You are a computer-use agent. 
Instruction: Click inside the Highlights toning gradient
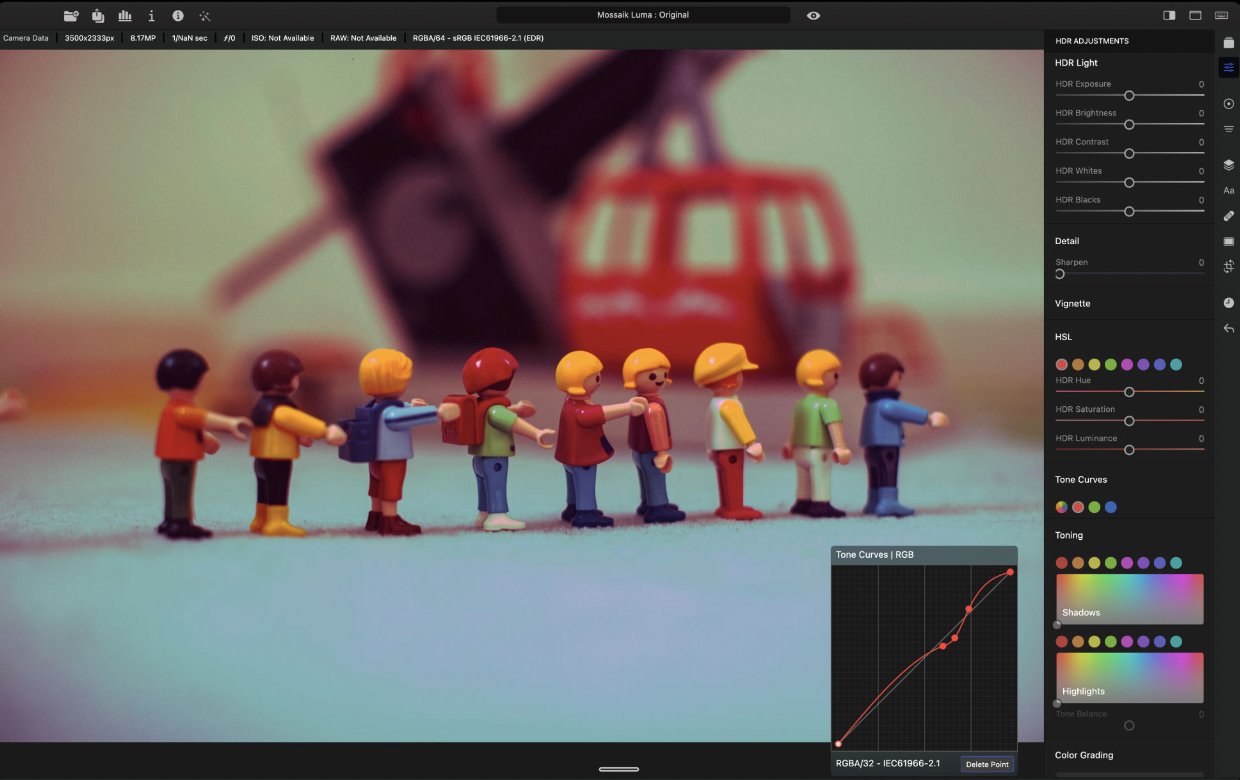[1130, 678]
